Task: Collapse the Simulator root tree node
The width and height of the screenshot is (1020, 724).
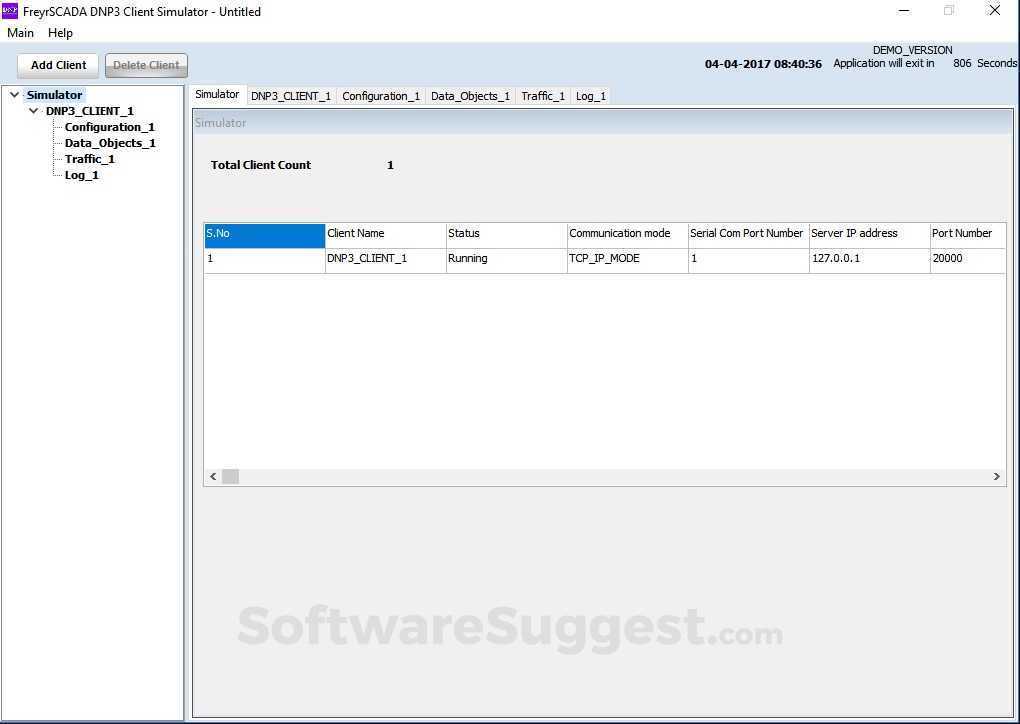Action: pos(14,94)
